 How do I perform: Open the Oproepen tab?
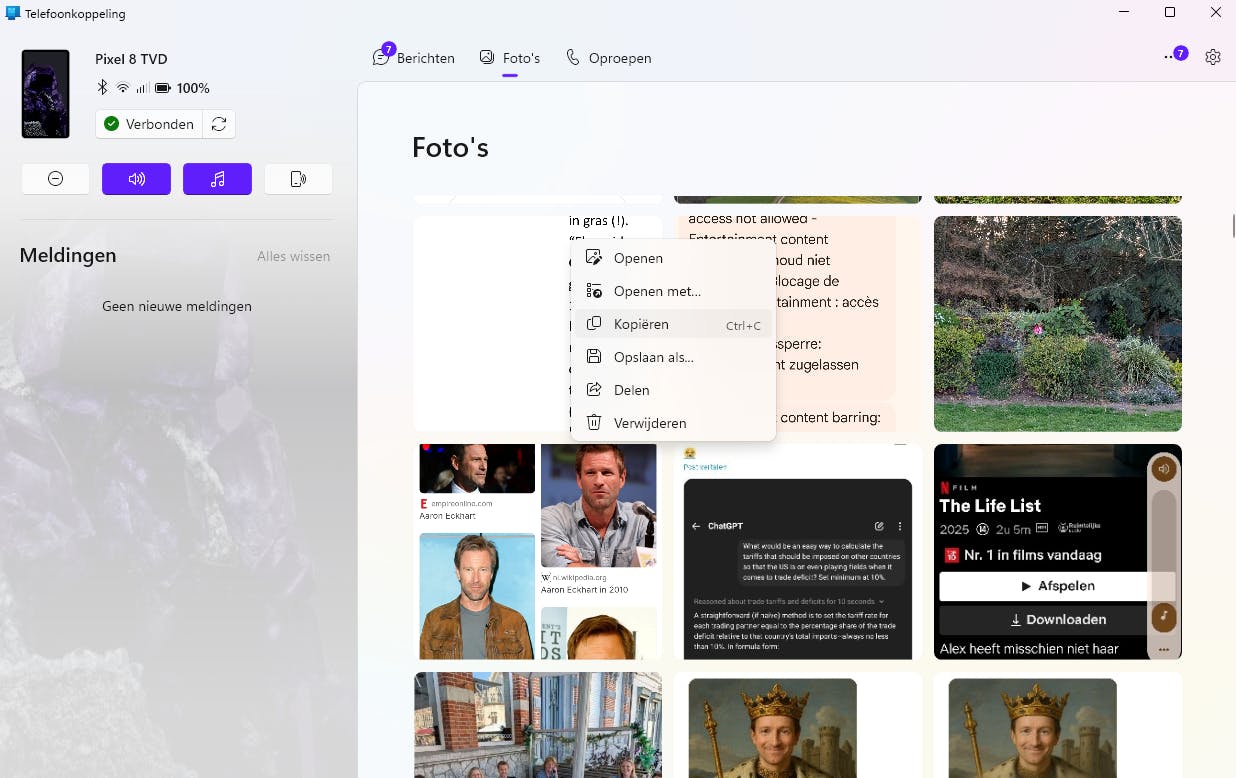(x=609, y=58)
